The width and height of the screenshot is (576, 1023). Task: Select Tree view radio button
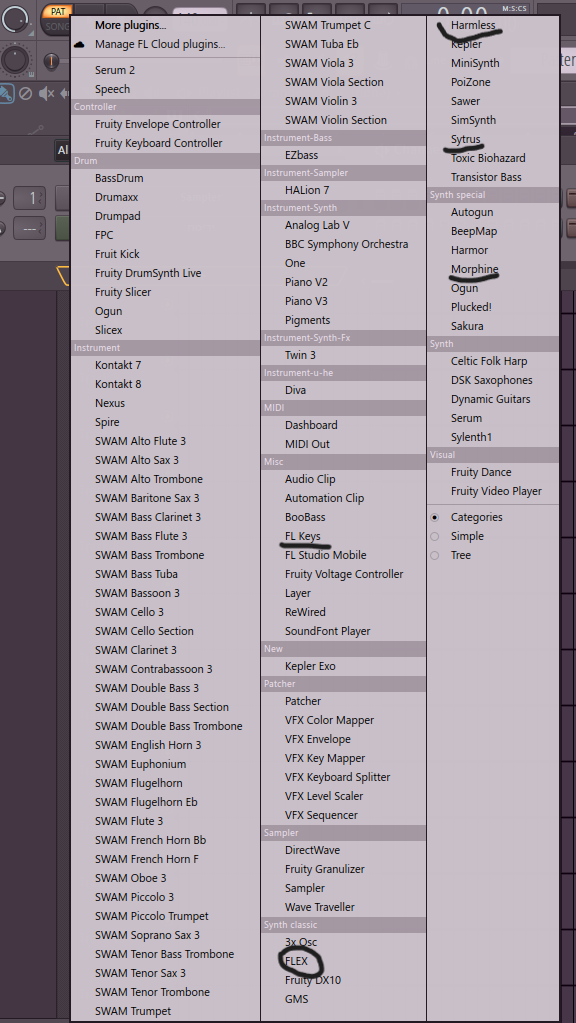[x=435, y=555]
